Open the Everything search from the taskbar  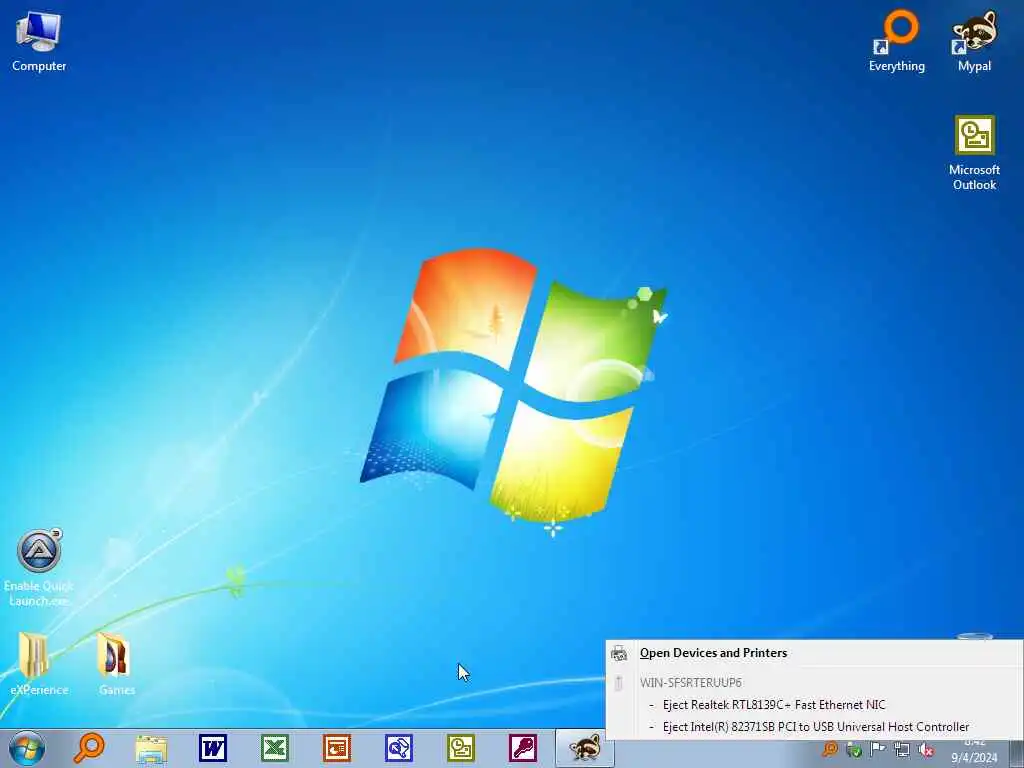88,748
